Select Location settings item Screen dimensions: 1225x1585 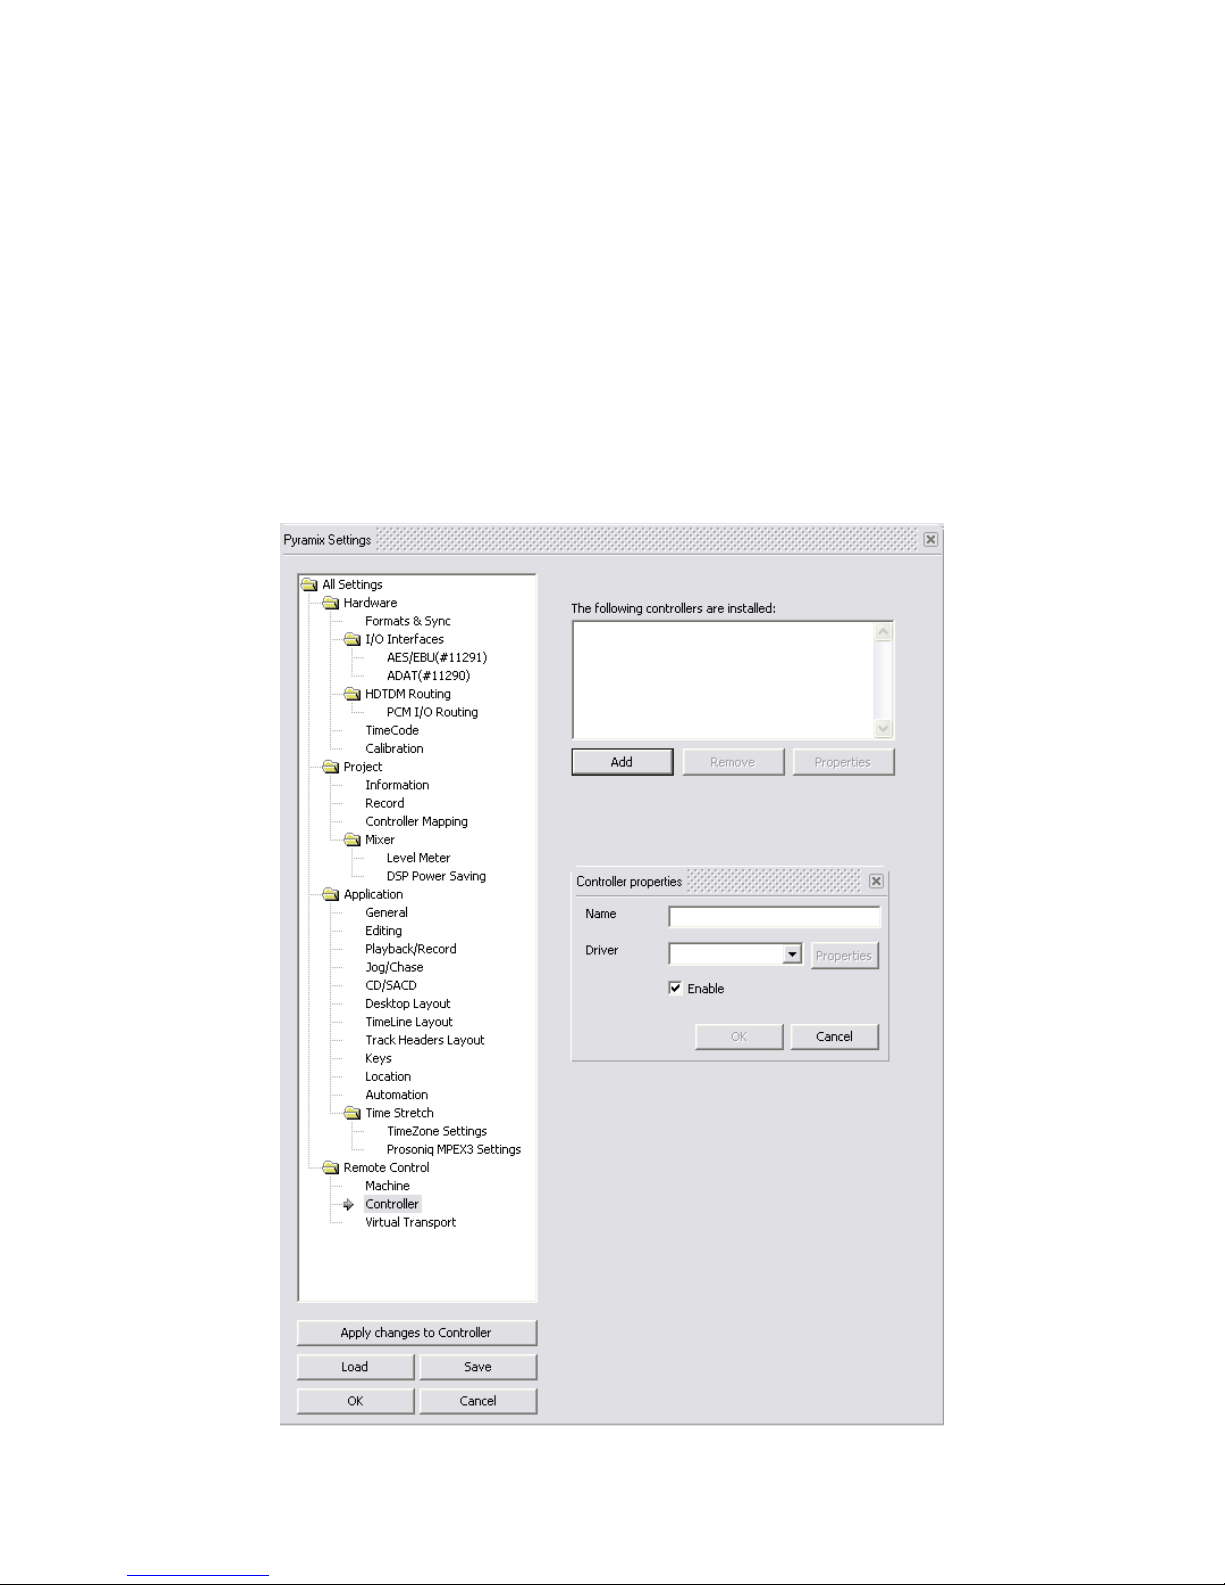pyautogui.click(x=388, y=1077)
